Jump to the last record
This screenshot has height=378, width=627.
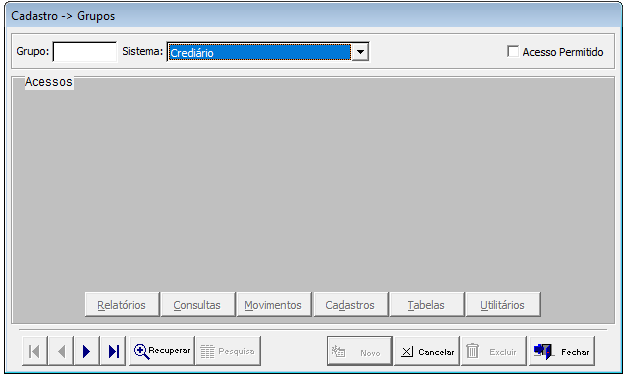tap(114, 351)
